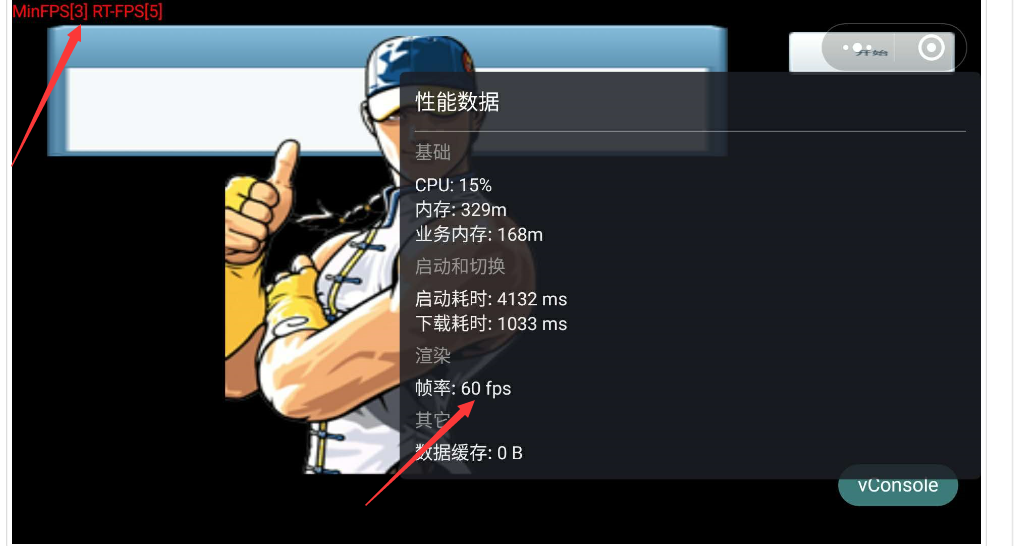Viewport: 1019px width, 546px height.
Task: Click the CPU: 15% reading
Action: pyautogui.click(x=454, y=185)
